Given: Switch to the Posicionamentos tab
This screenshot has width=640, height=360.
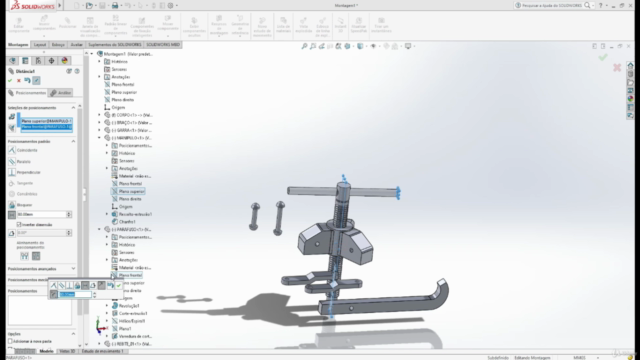Looking at the screenshot, I should [27, 93].
